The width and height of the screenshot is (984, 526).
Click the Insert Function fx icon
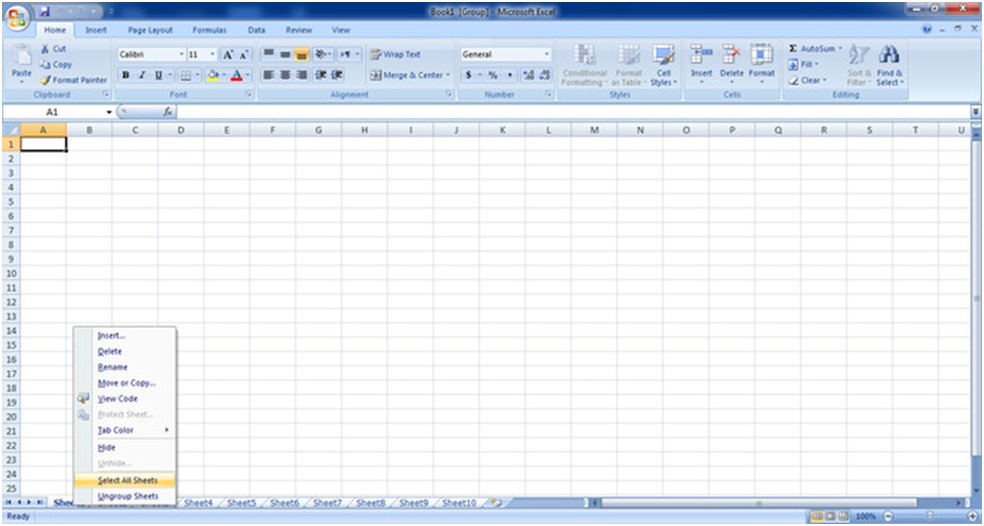(x=169, y=112)
